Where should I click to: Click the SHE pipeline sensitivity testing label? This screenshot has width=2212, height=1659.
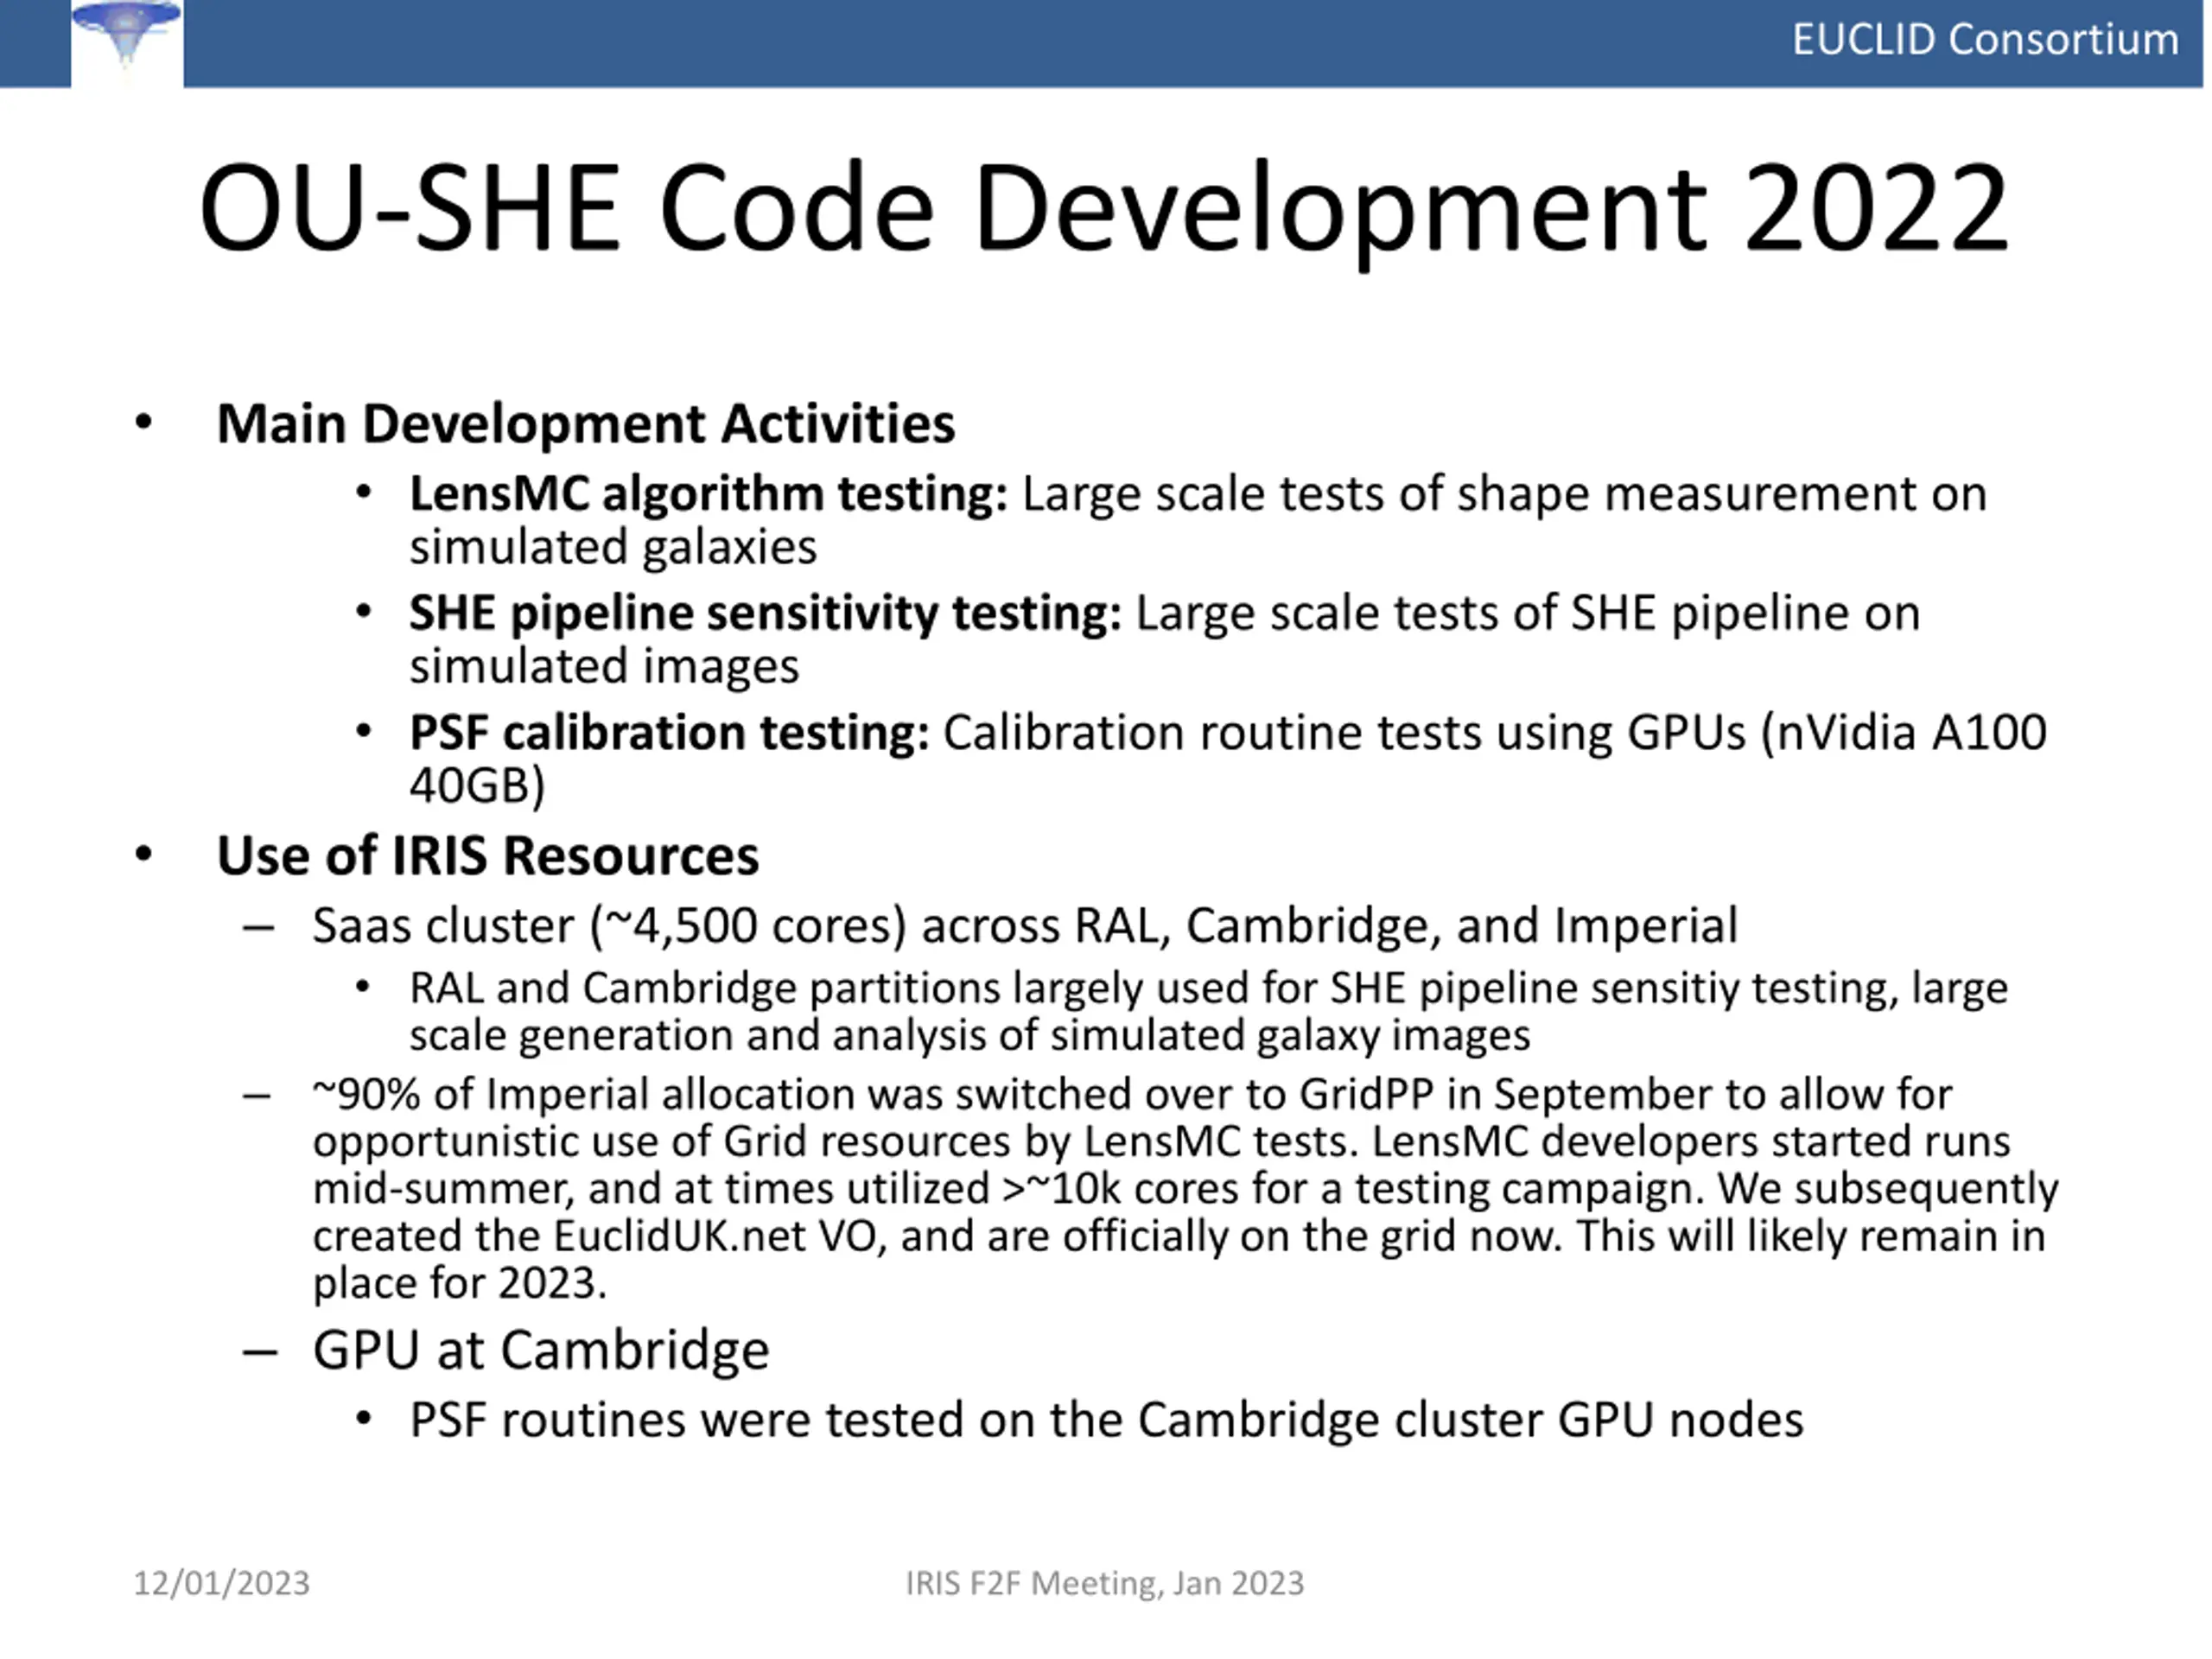point(766,613)
